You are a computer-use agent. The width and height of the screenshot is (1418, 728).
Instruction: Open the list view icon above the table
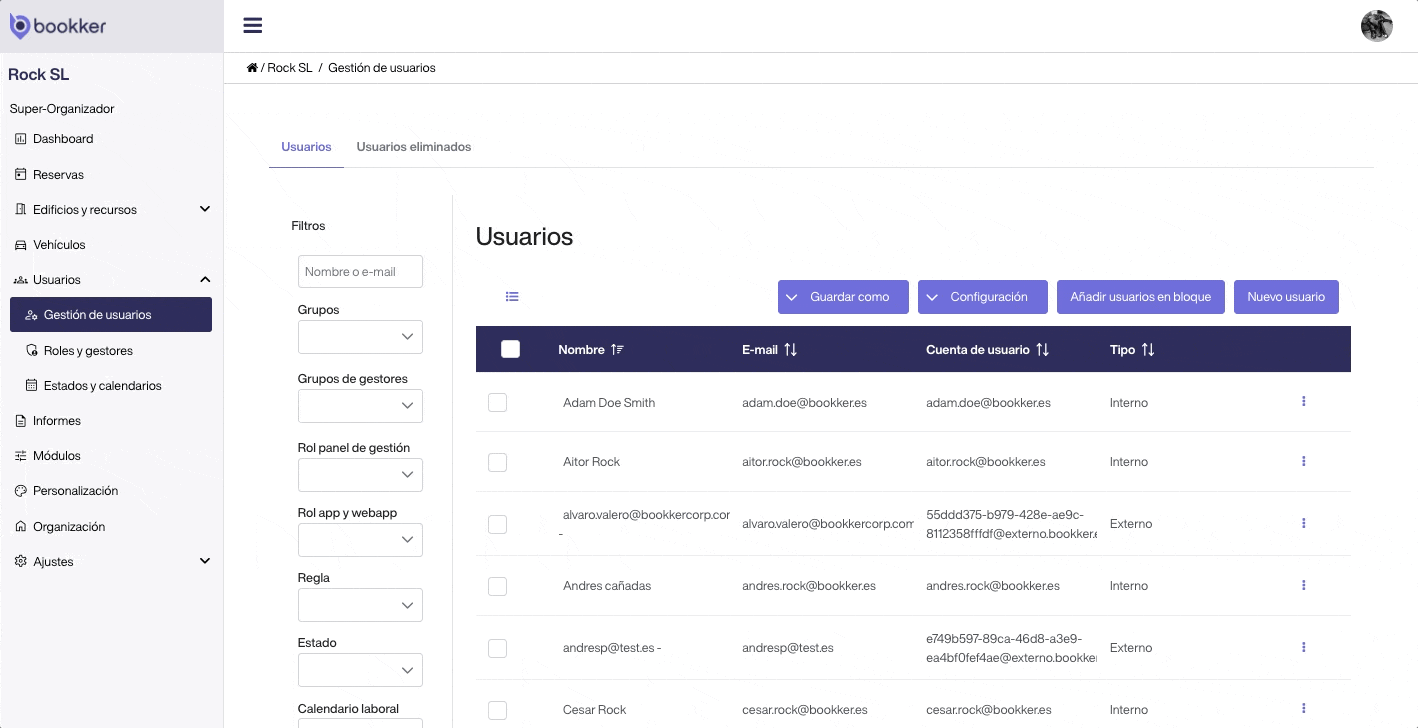(512, 296)
